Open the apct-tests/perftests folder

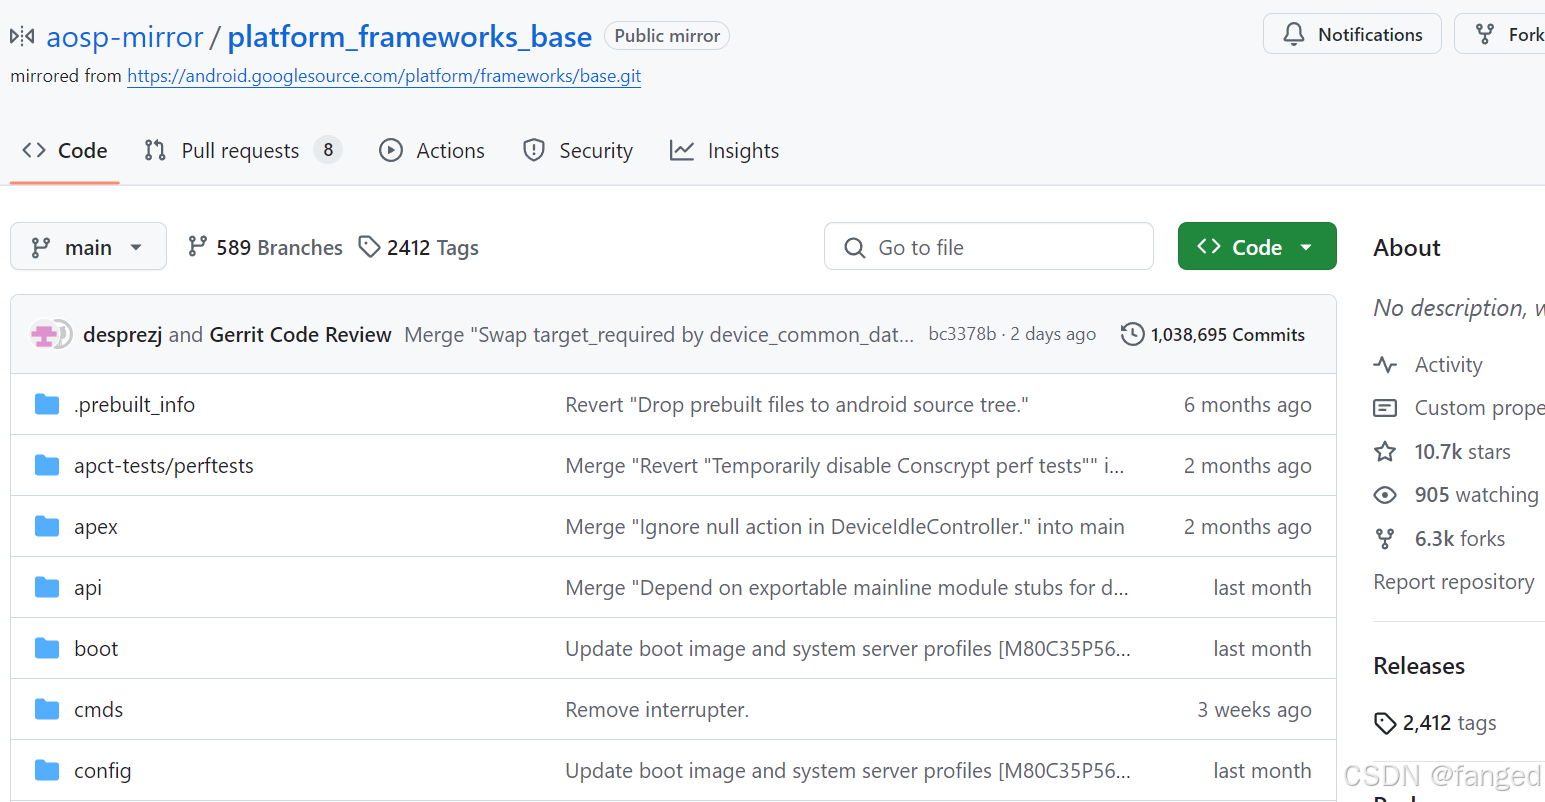(164, 466)
